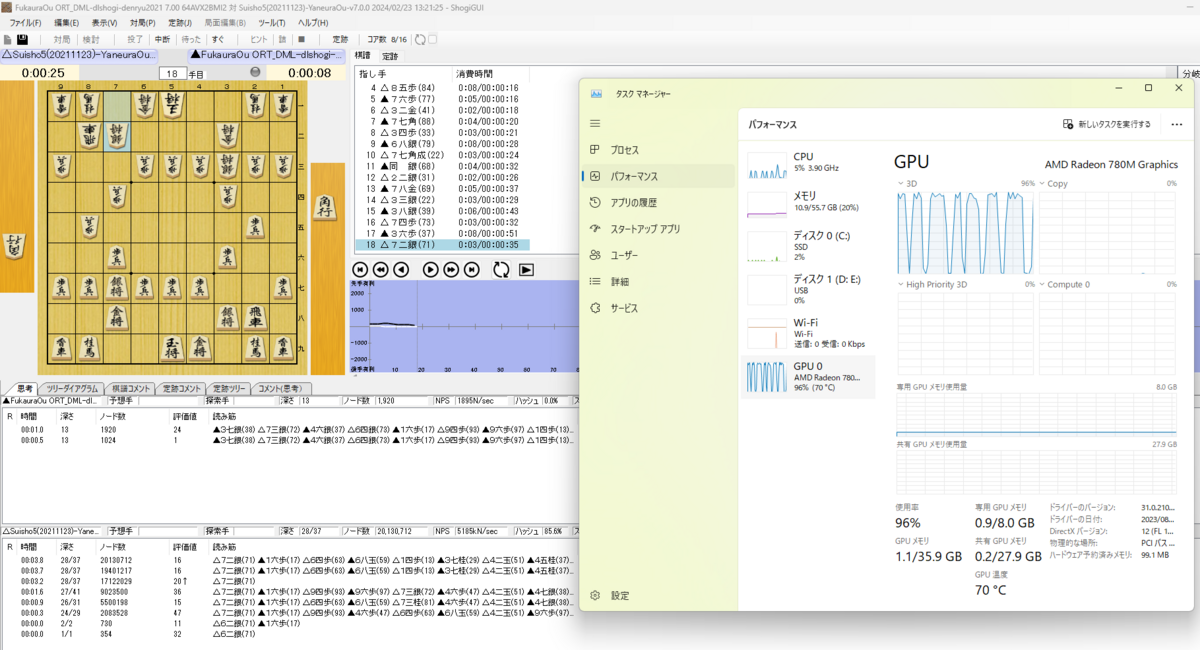Click 投了 button in ShogiGUI toolbar
The width and height of the screenshot is (1200, 650).
pyautogui.click(x=135, y=39)
